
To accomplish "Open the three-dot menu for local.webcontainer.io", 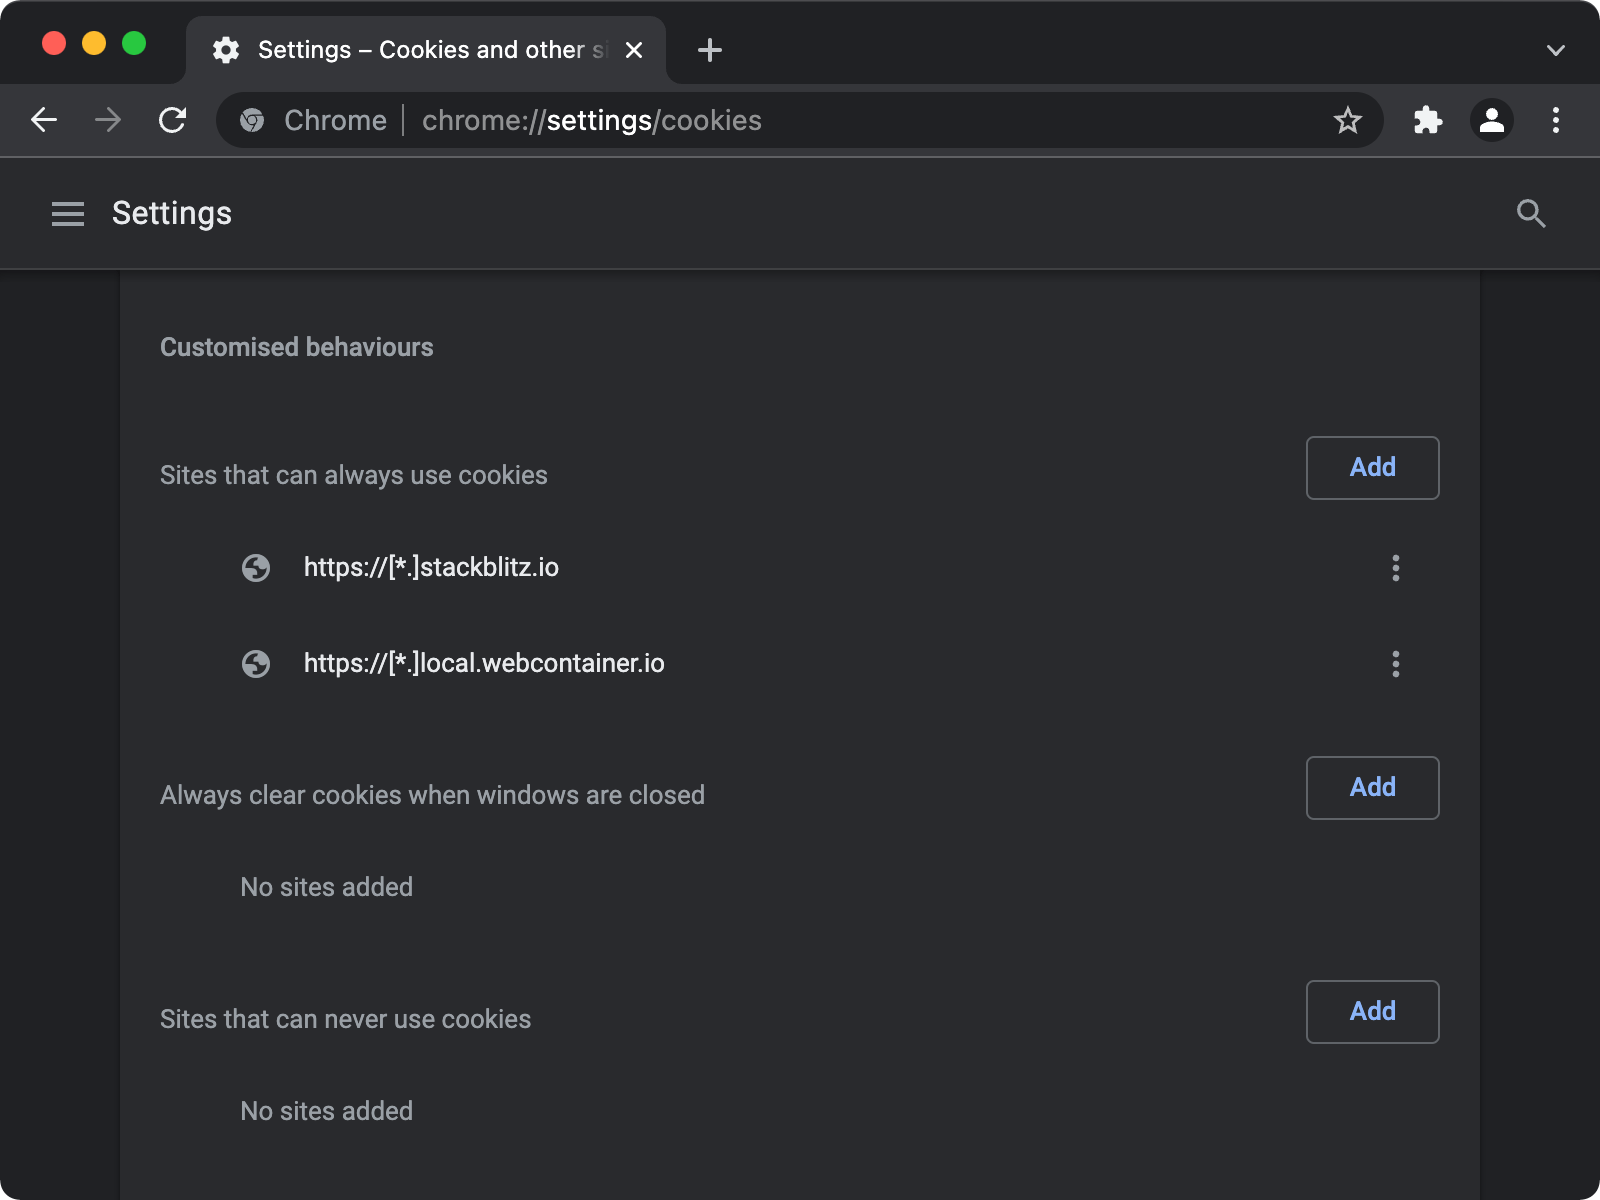I will tap(1396, 663).
